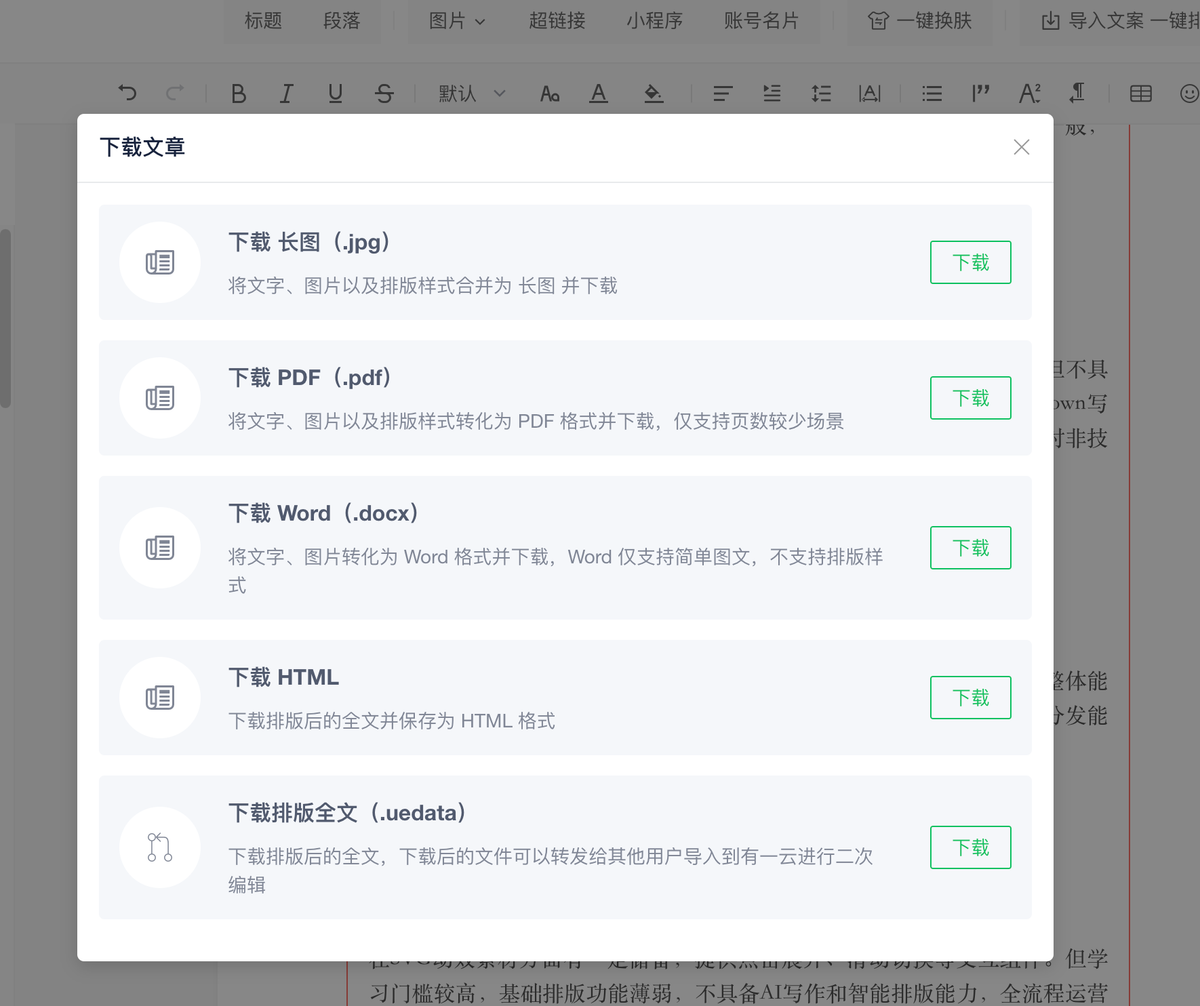1200x1006 pixels.
Task: Toggle underline formatting
Action: [x=335, y=93]
